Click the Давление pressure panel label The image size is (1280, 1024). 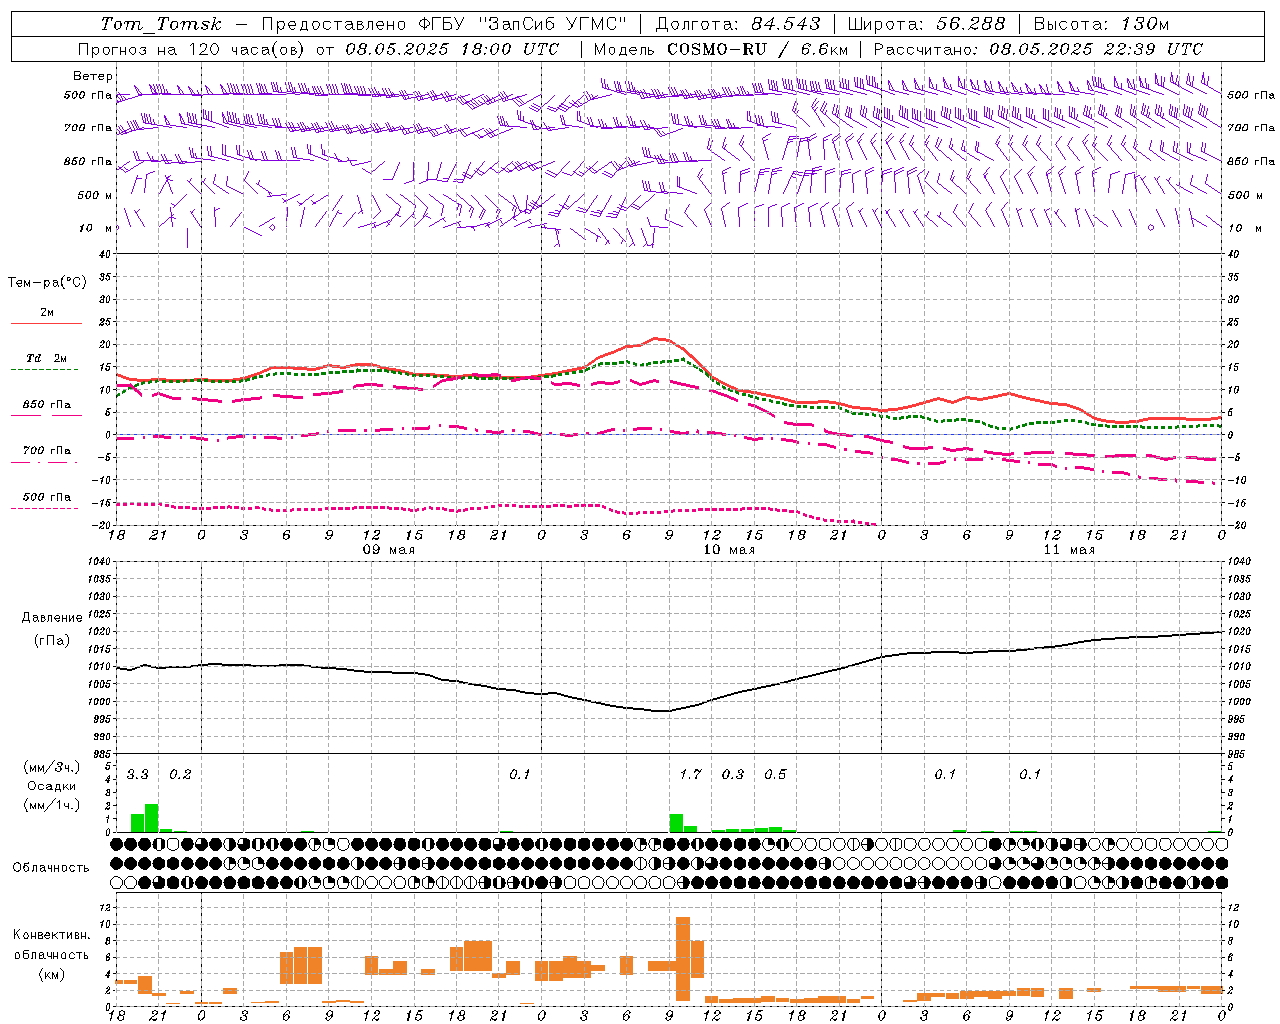[52, 618]
